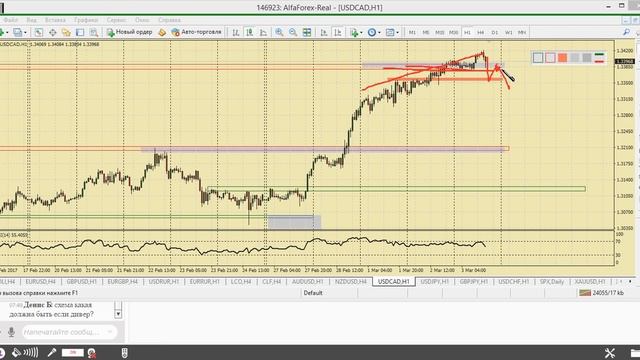Zoom out of the chart
The width and height of the screenshot is (640, 360).
(293, 32)
